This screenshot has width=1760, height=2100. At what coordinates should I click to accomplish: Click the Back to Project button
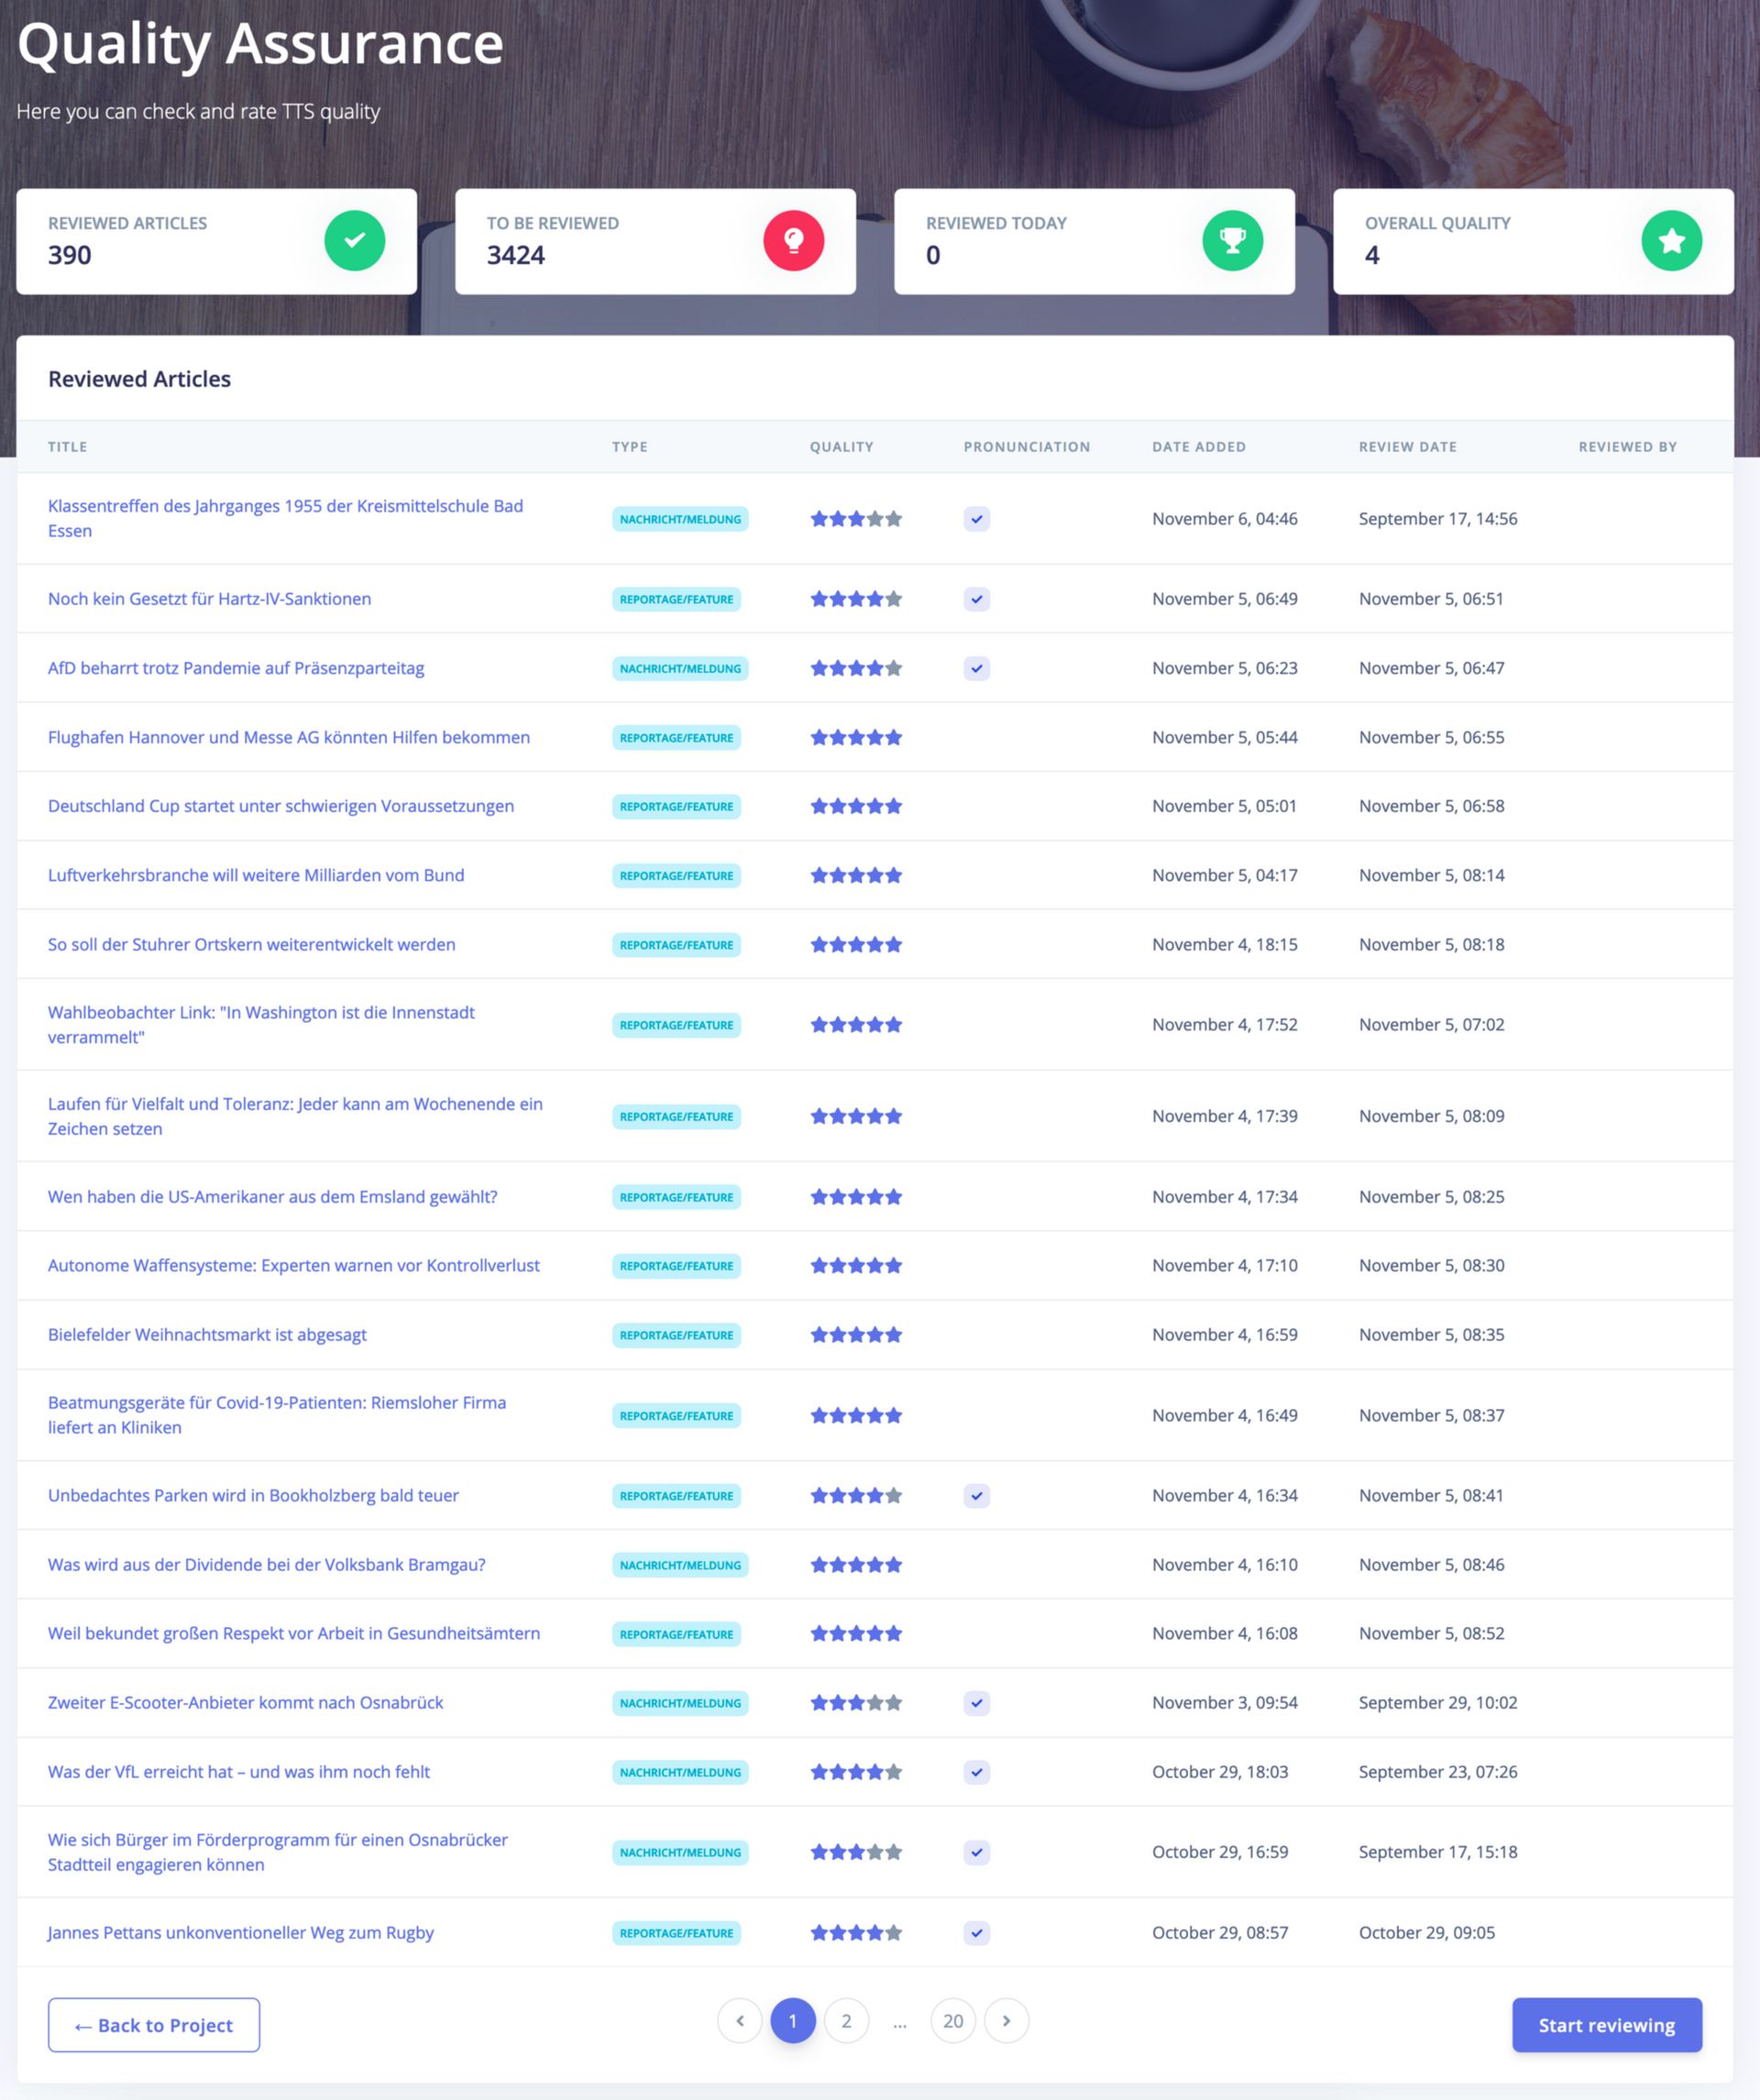pos(154,2025)
